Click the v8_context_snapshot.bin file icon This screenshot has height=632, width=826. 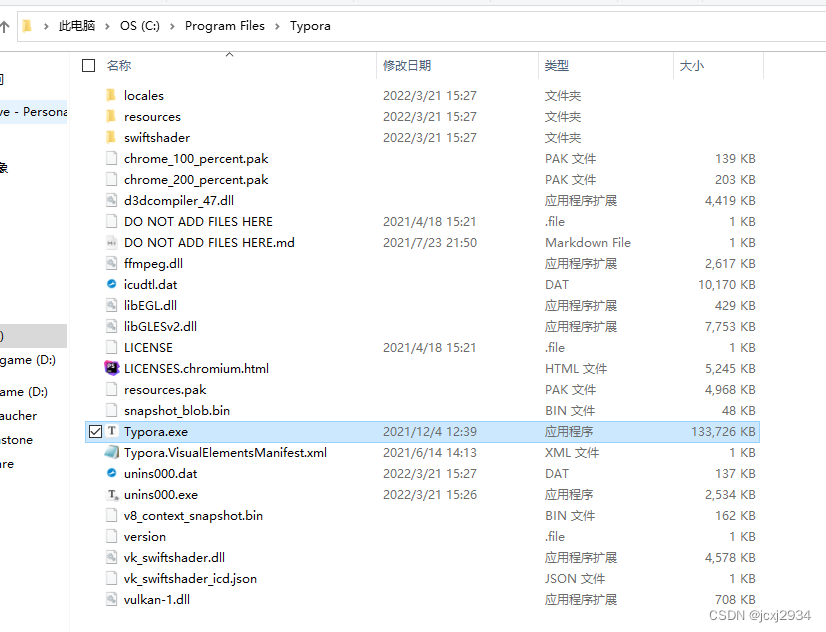coord(111,516)
